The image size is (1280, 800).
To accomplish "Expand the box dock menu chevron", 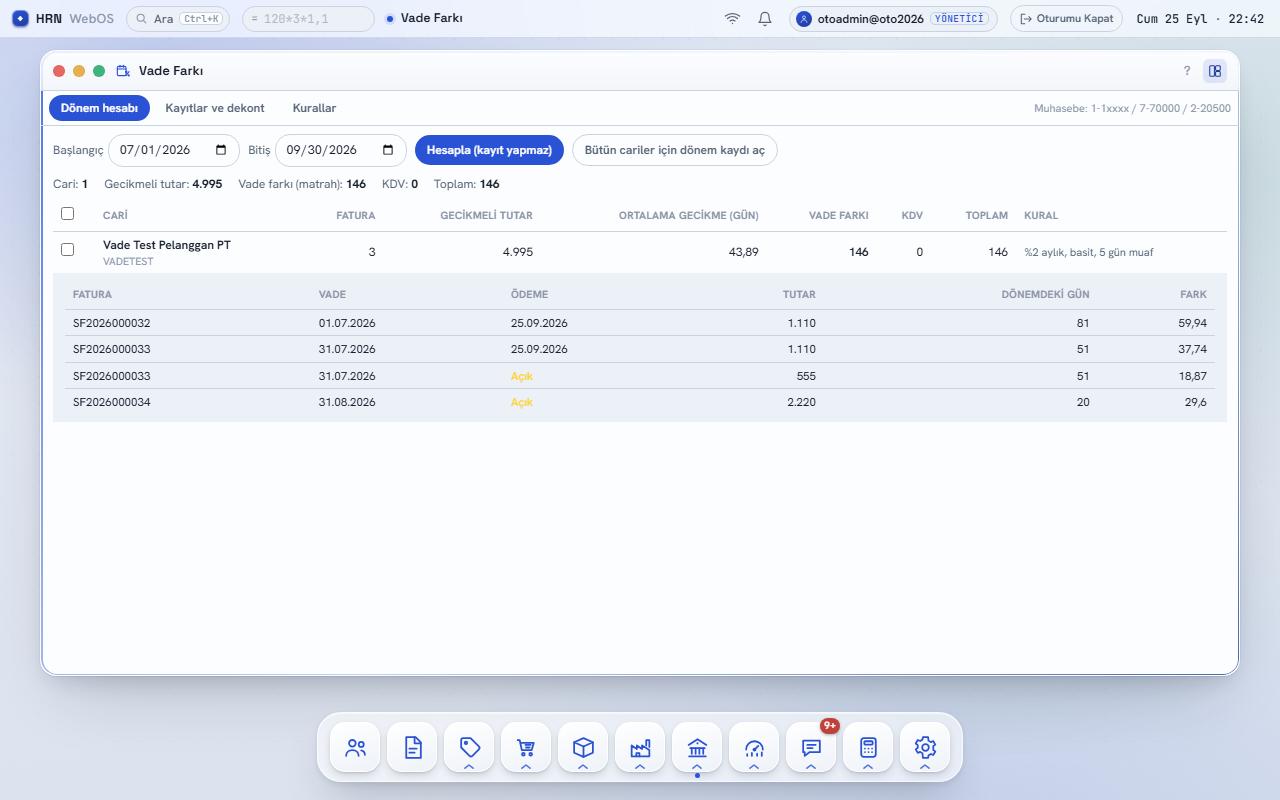I will (583, 766).
